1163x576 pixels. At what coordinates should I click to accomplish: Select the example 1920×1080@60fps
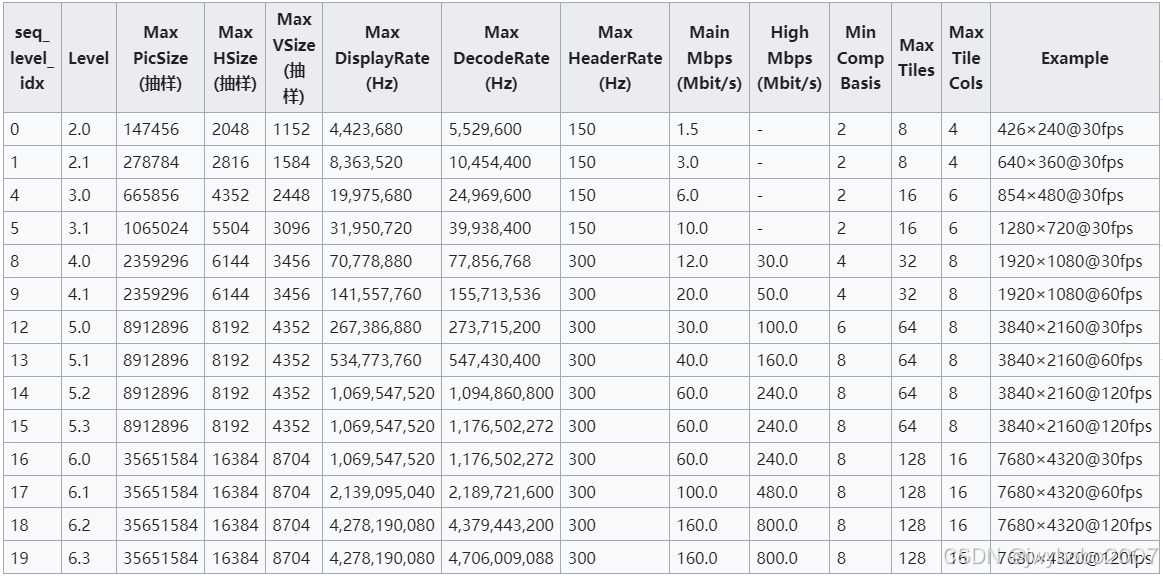[x=1070, y=294]
